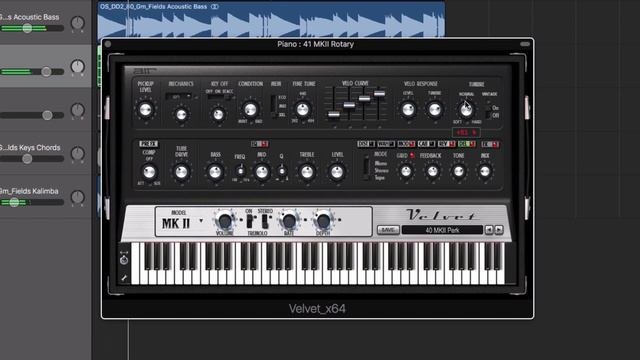This screenshot has height=360, width=640.
Task: Turn the Acoustic Bass track pan knob
Action: pyautogui.click(x=78, y=23)
